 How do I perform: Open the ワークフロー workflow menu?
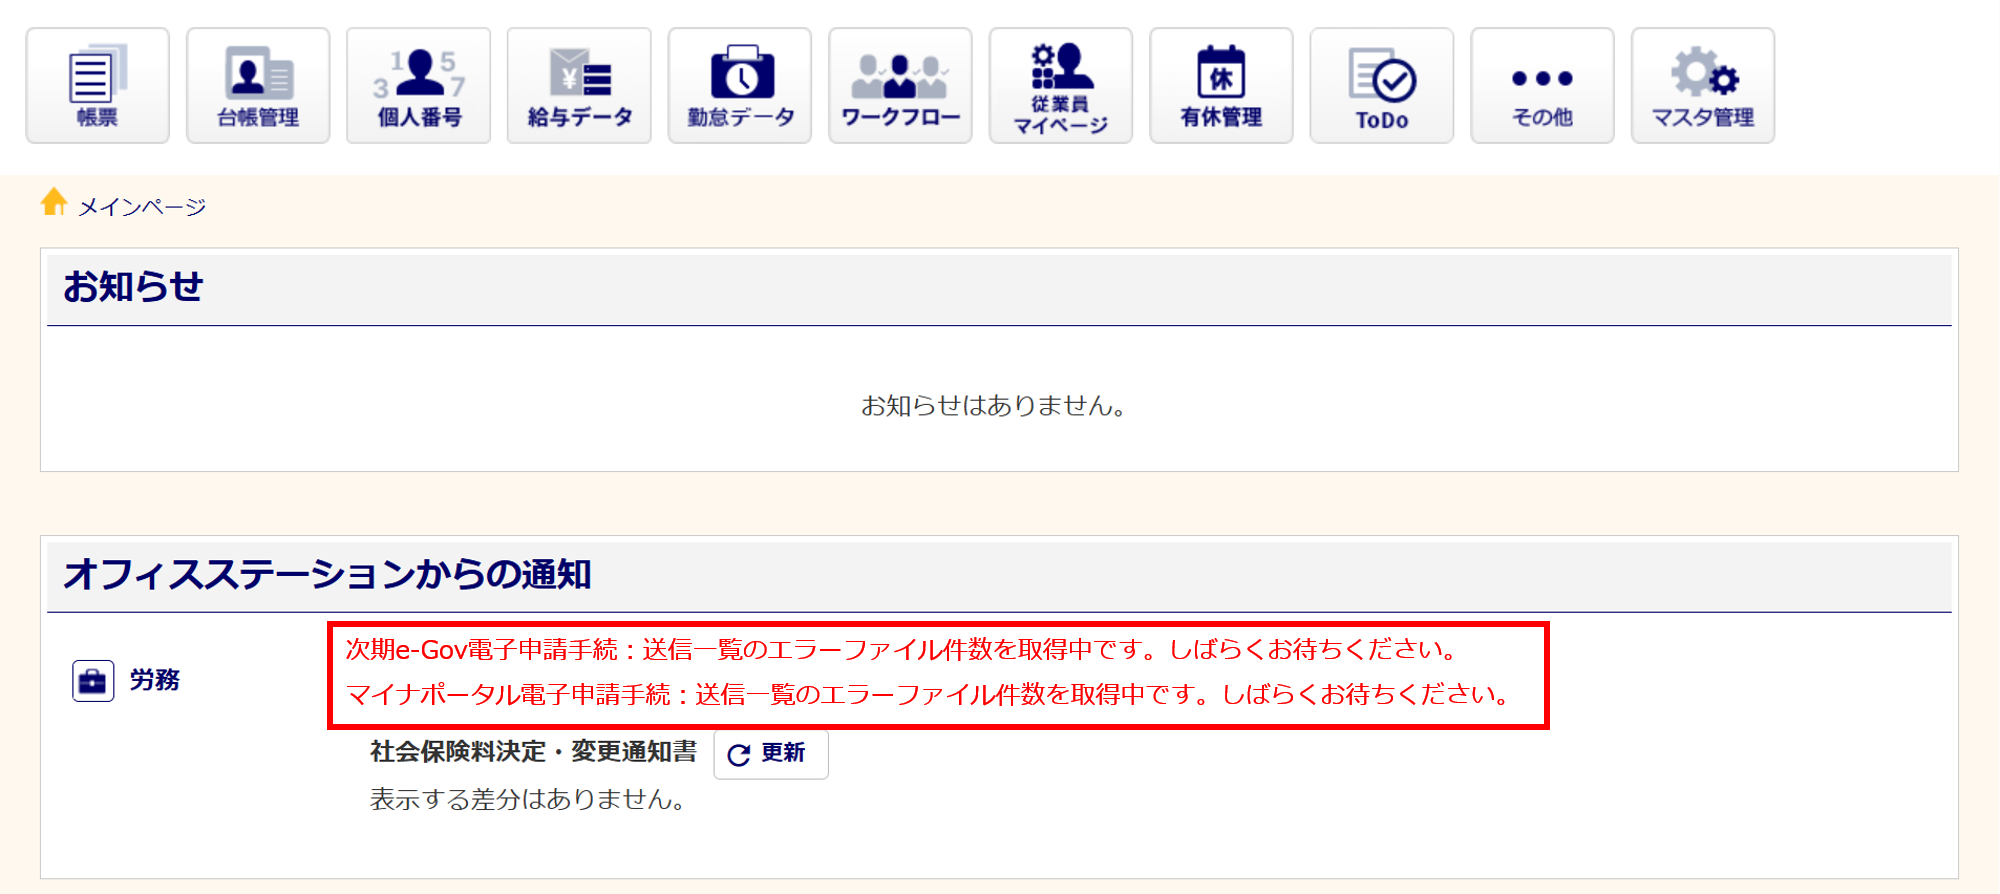point(900,86)
